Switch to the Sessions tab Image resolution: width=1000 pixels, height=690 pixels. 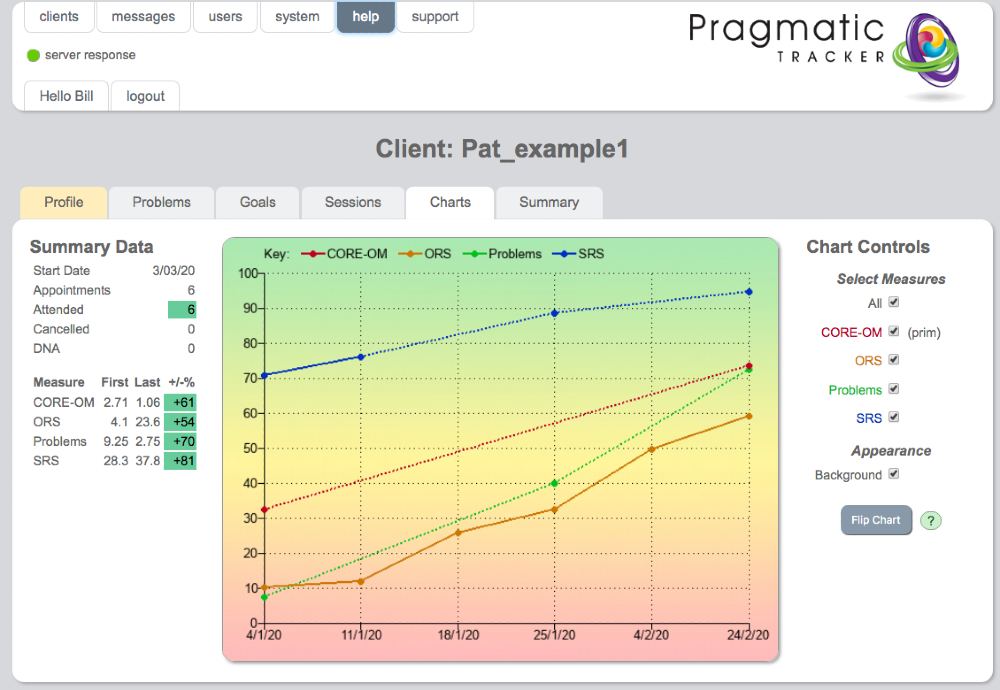[353, 203]
